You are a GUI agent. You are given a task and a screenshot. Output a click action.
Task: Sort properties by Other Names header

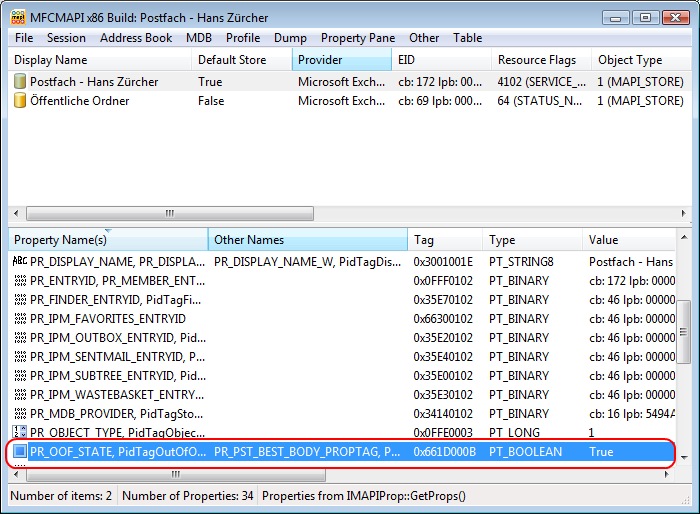(x=308, y=240)
